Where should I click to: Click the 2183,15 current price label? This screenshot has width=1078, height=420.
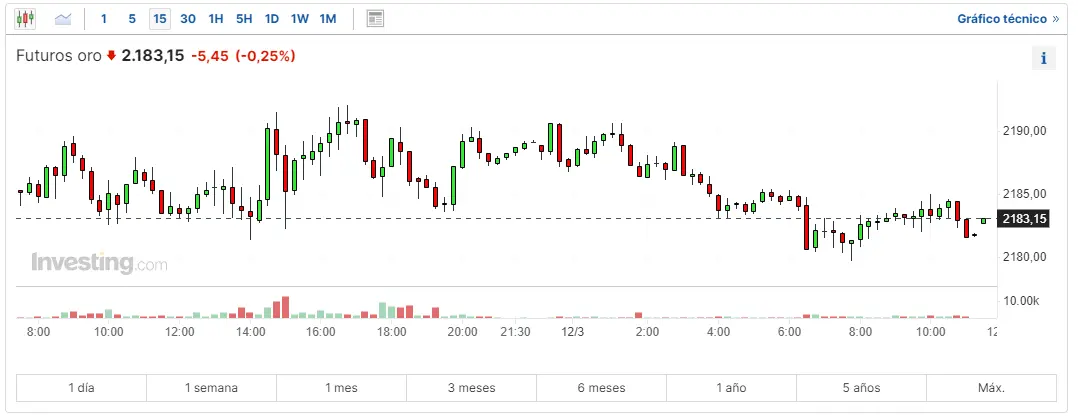coord(1026,219)
